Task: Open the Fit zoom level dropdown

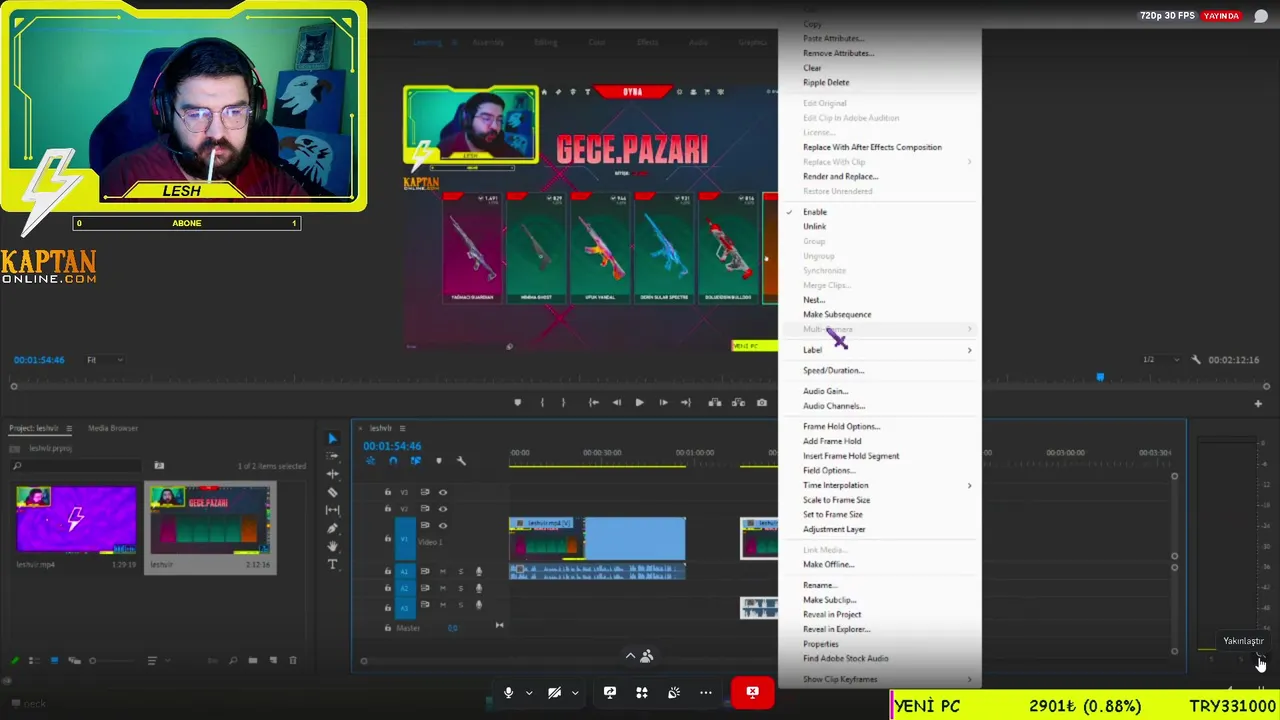Action: [104, 360]
